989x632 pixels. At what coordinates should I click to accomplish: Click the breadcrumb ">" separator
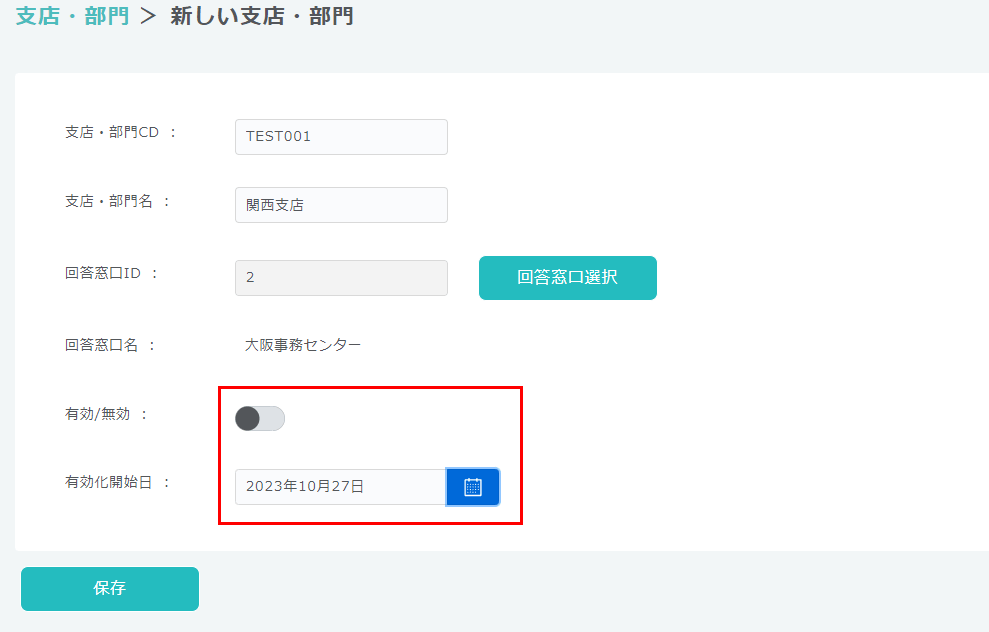click(x=149, y=17)
